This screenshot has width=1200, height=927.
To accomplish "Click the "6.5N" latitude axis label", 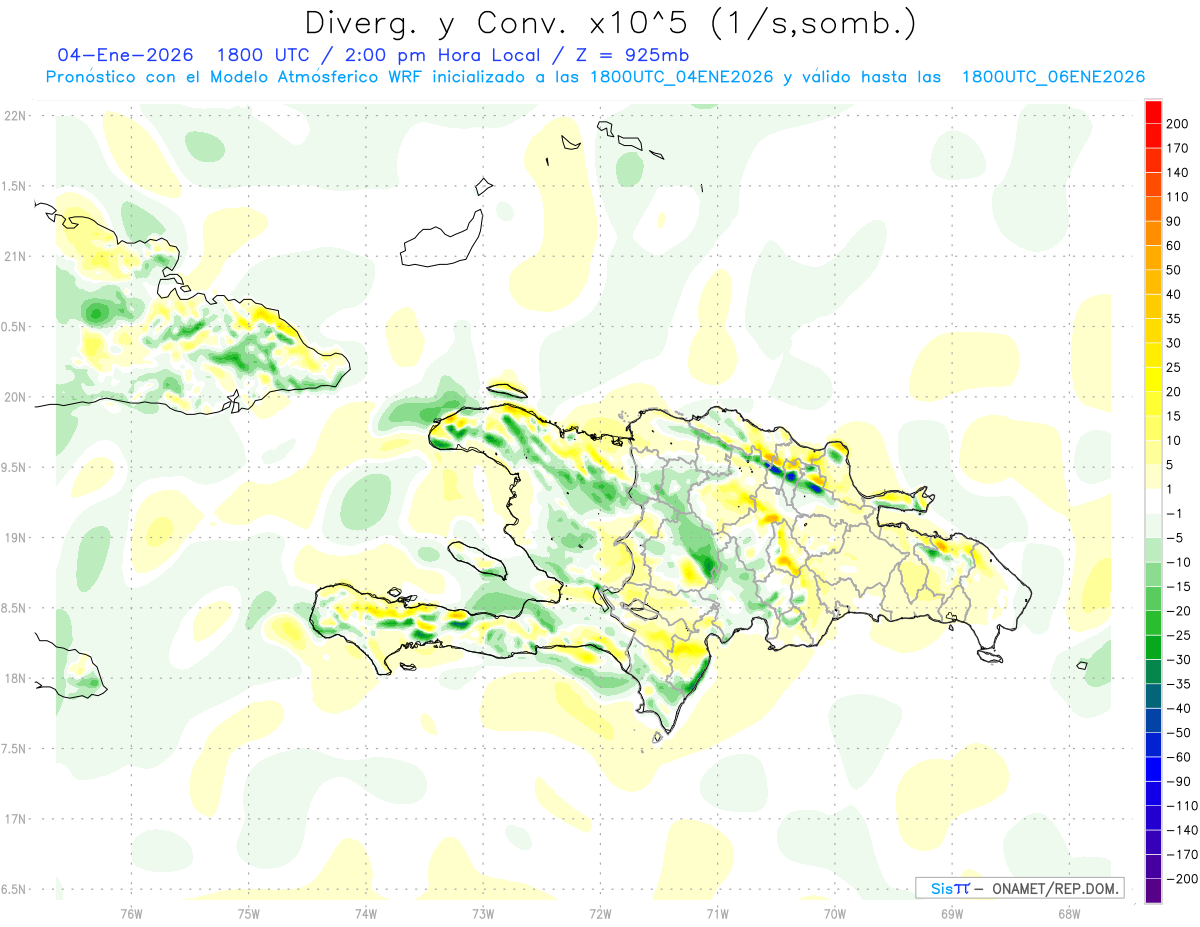I will [x=15, y=889].
